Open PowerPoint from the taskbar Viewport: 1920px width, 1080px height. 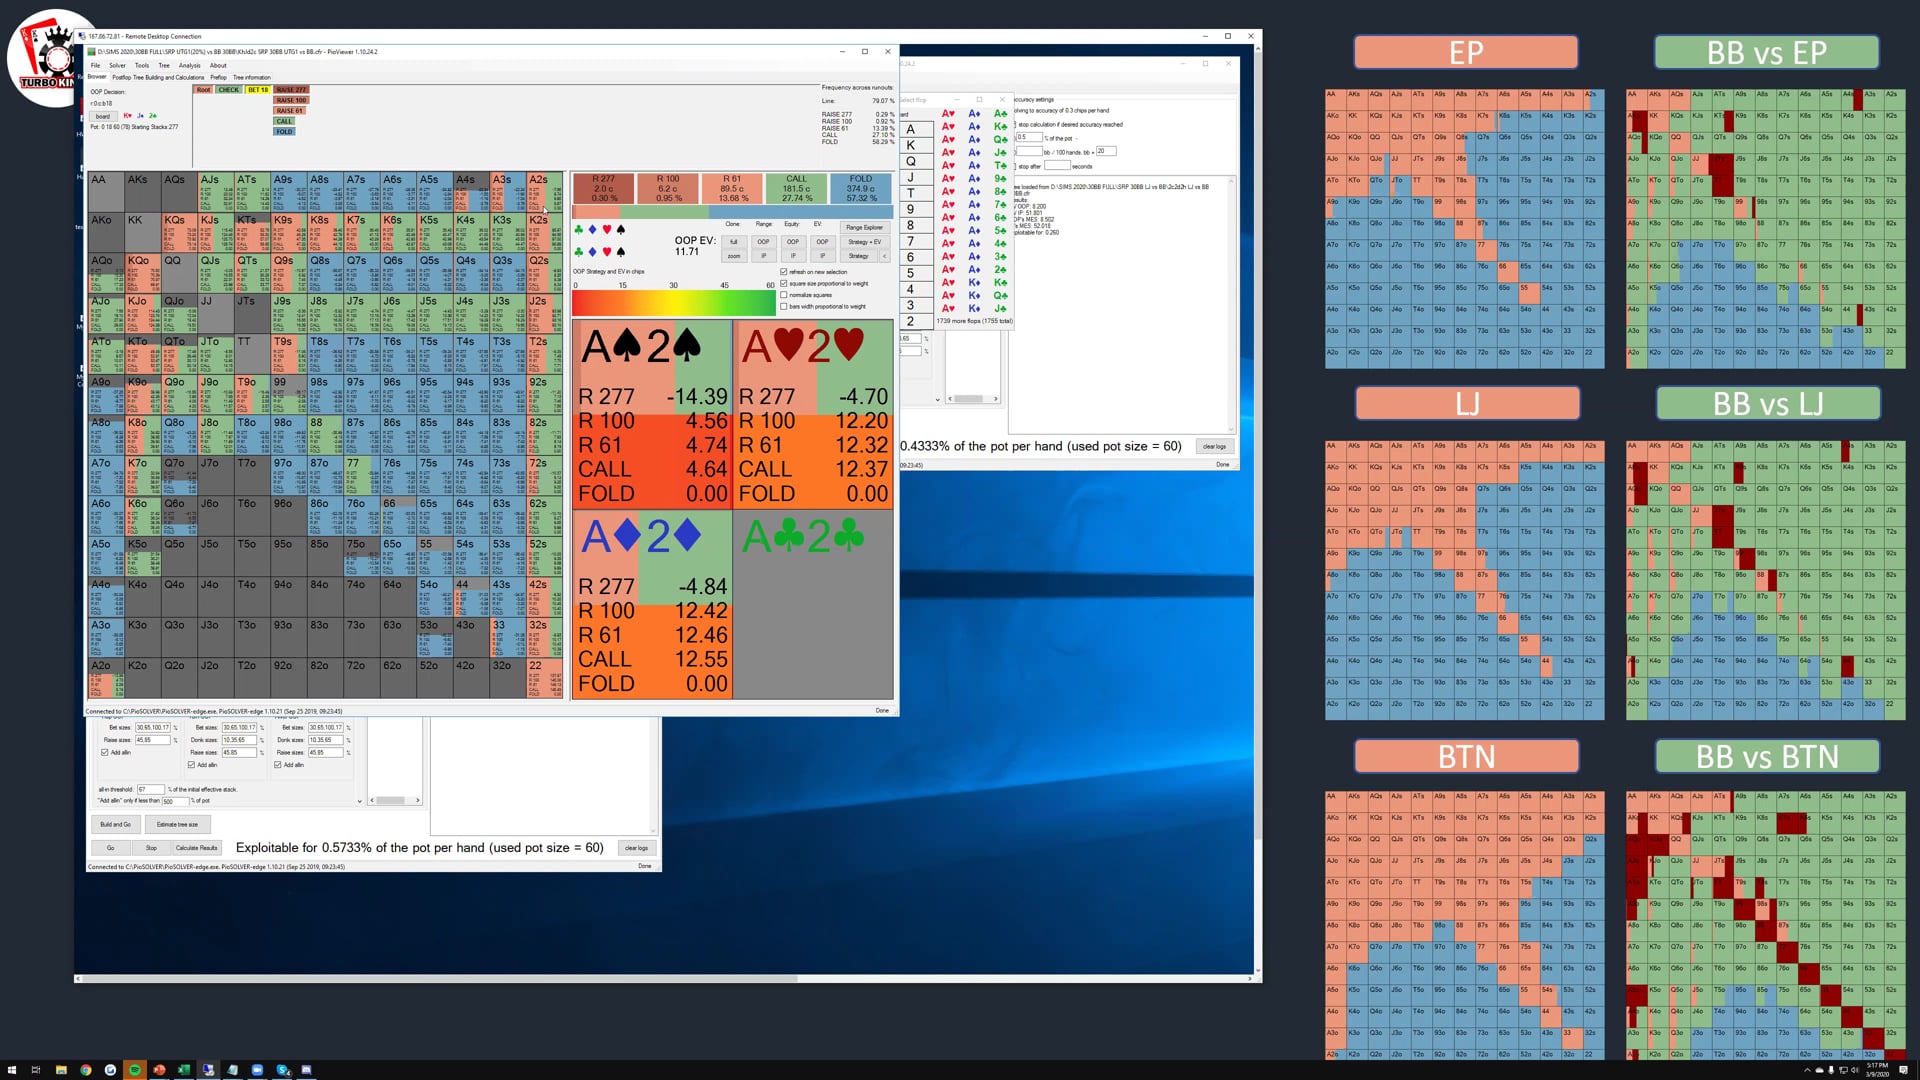tap(159, 1069)
